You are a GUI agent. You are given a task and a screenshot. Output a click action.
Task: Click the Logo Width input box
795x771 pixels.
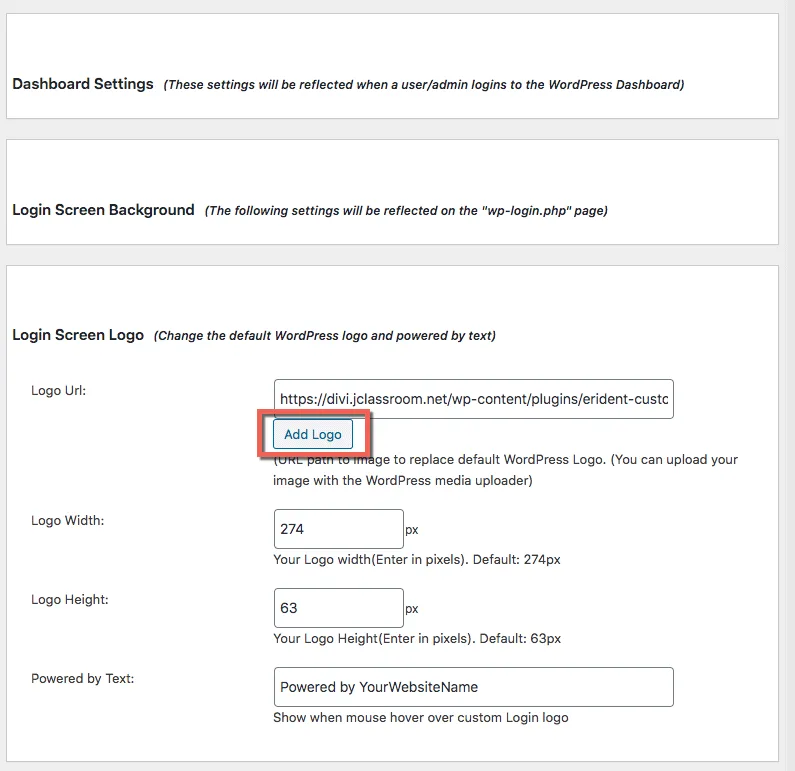(x=338, y=528)
